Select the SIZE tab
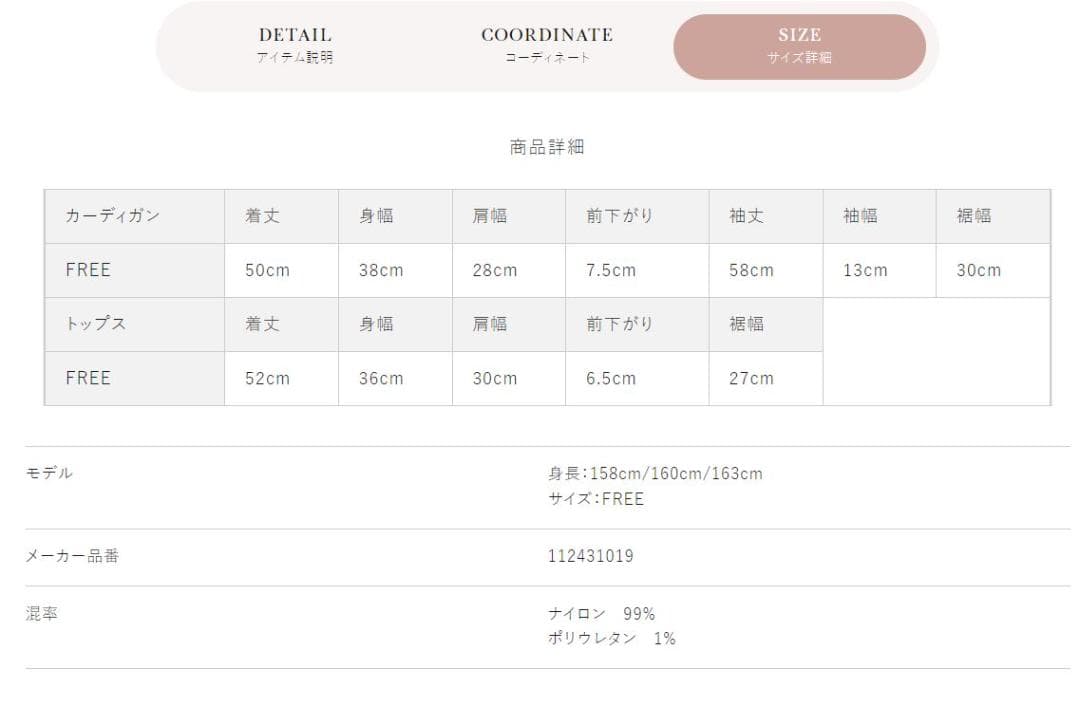 [x=799, y=46]
